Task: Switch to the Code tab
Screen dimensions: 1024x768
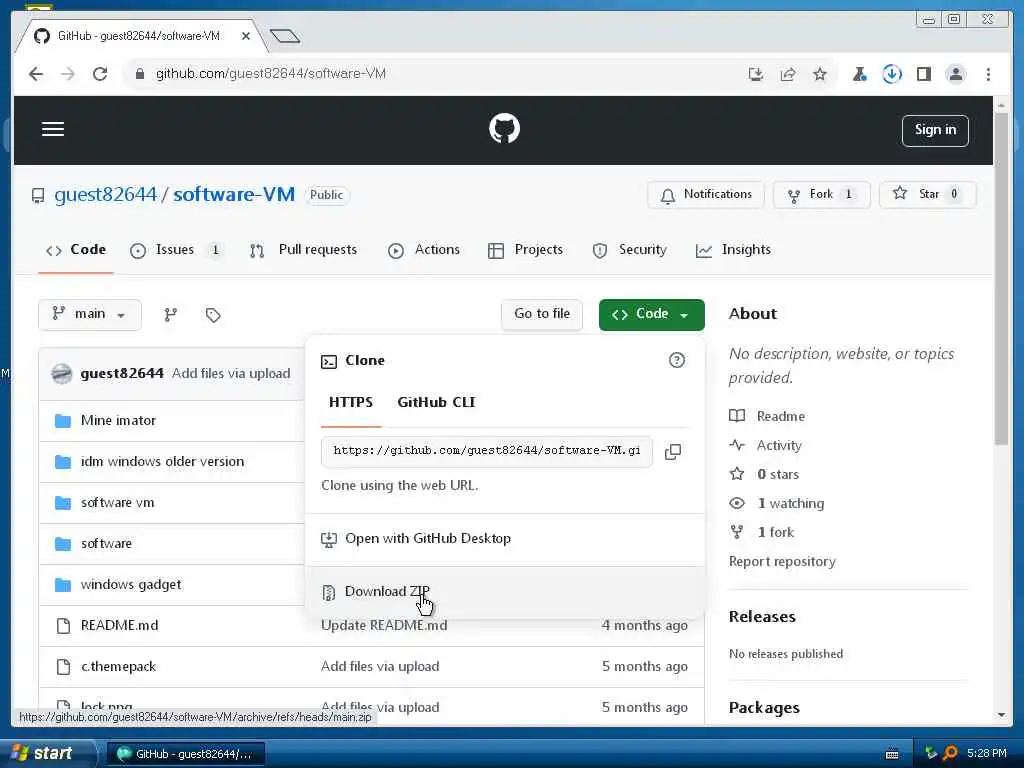Action: [76, 250]
